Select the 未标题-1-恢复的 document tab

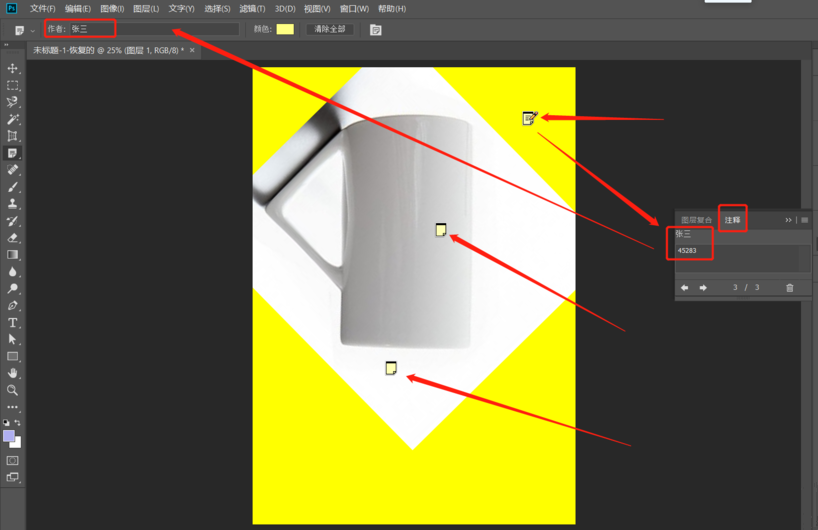(109, 50)
